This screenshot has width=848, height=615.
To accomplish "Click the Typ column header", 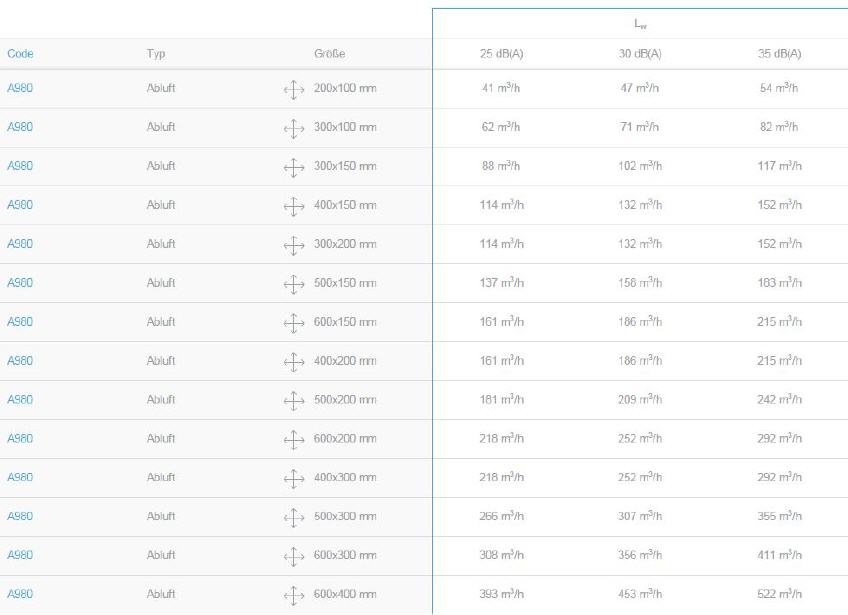I will pyautogui.click(x=156, y=54).
